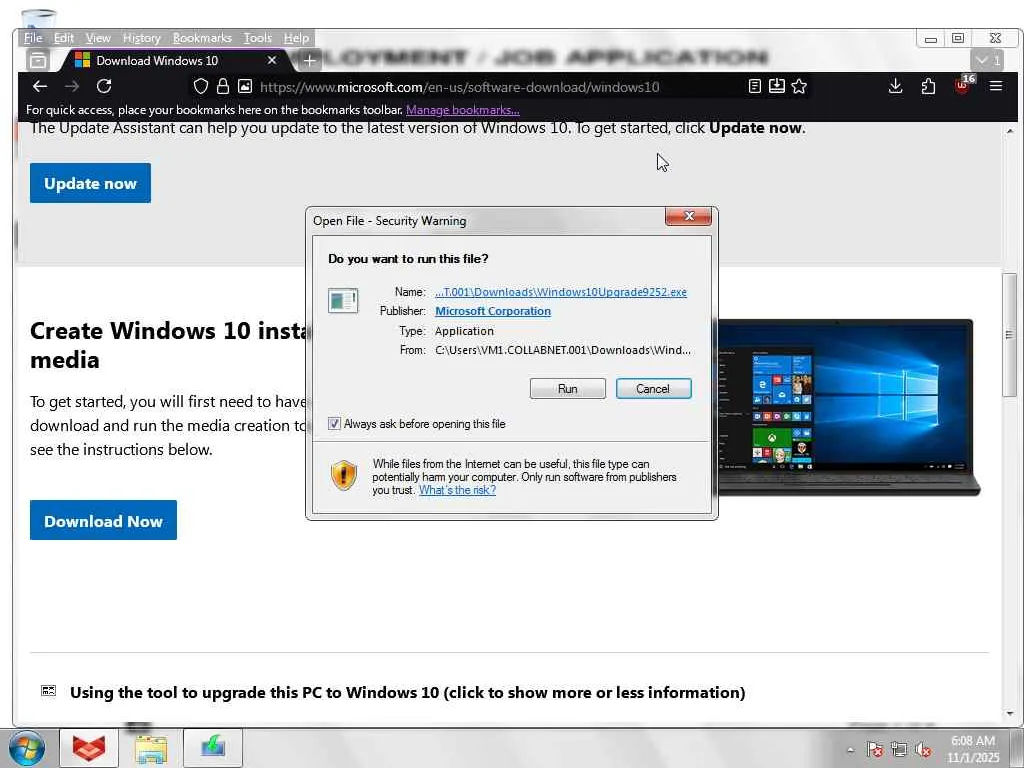
Task: Click the muted volume tray icon
Action: pos(923,750)
